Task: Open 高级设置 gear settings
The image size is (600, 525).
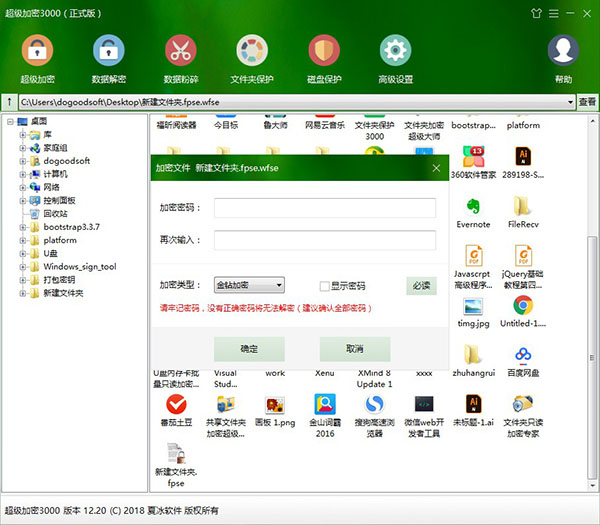Action: [395, 59]
